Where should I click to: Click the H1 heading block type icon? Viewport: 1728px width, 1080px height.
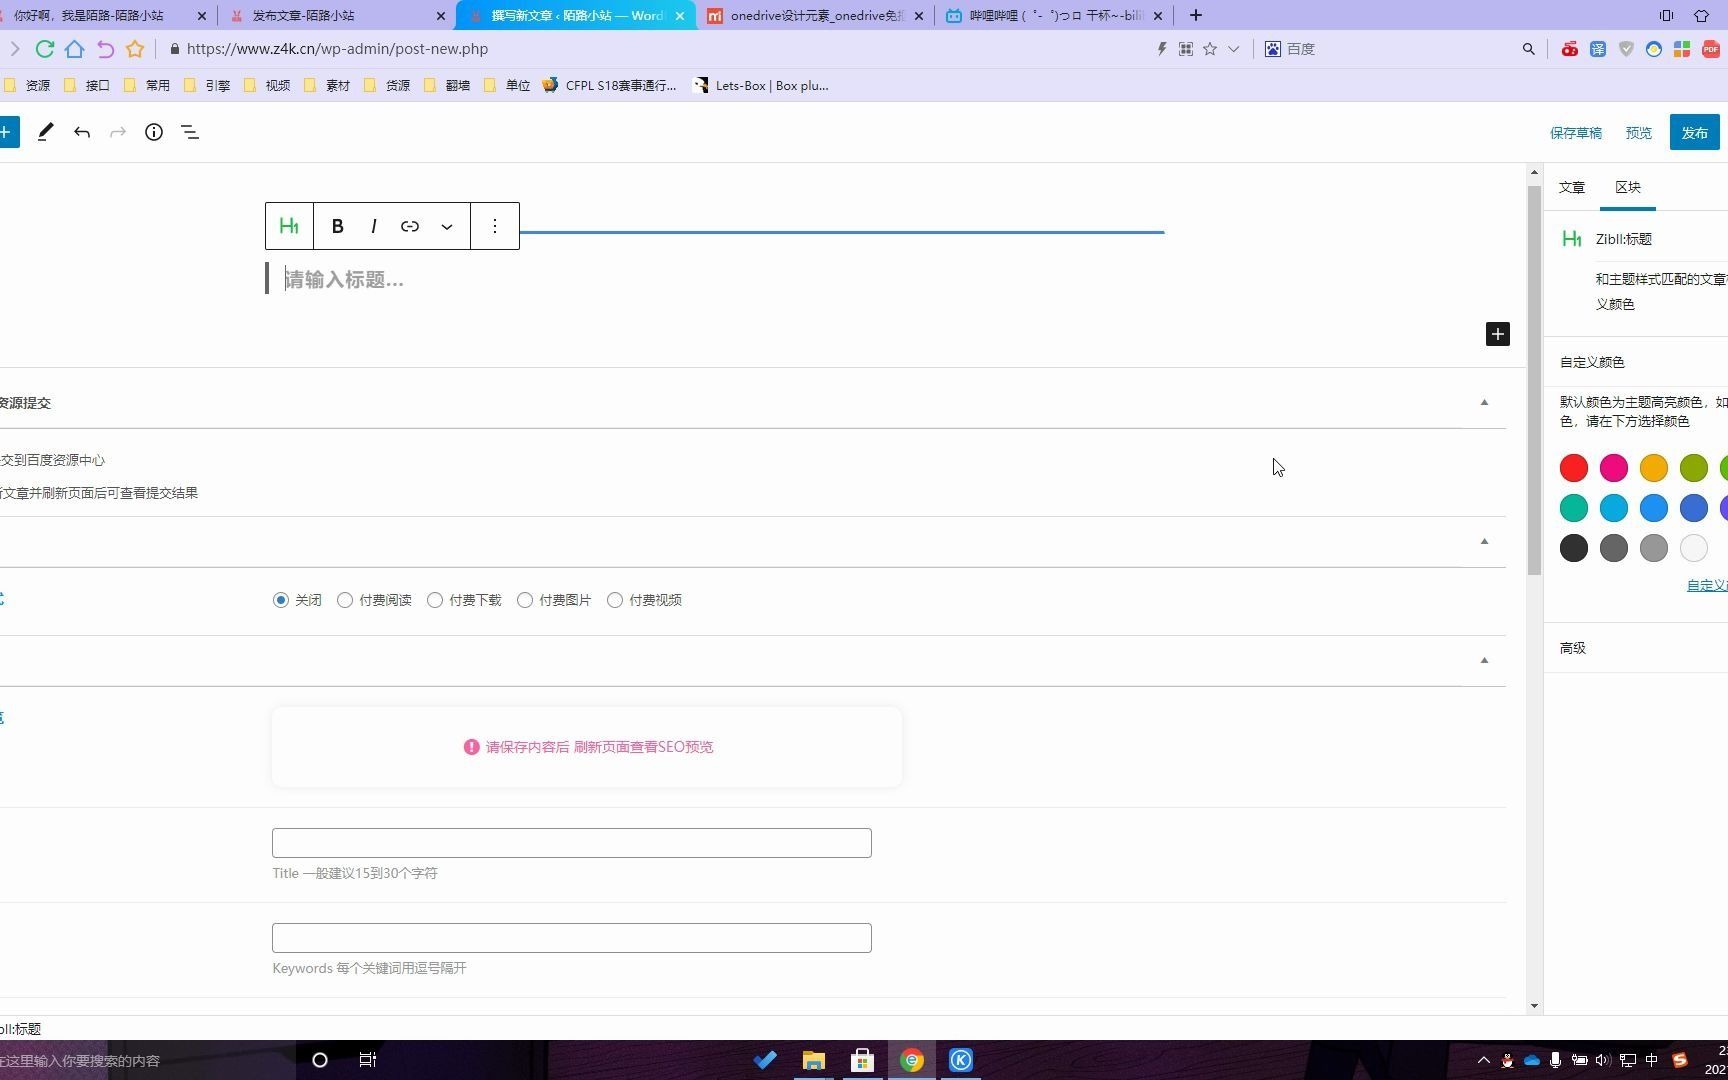coord(289,226)
